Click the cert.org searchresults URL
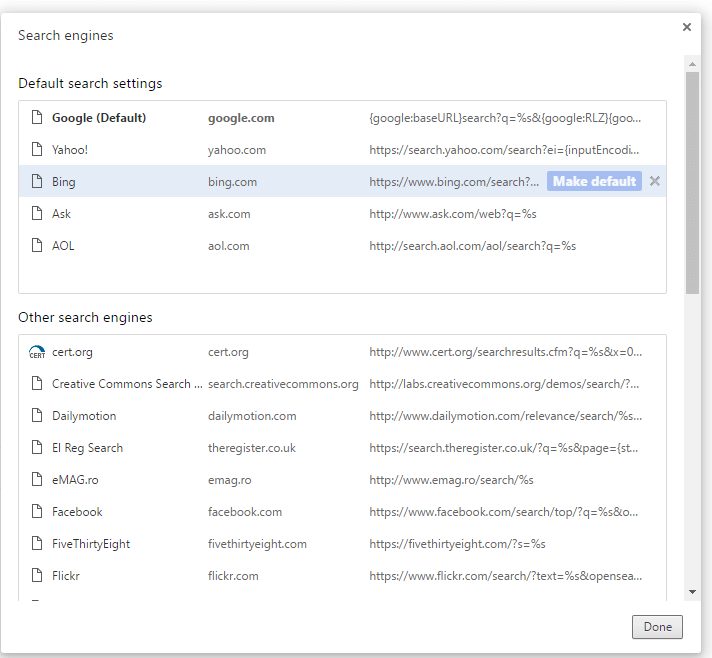This screenshot has height=658, width=712. 505,352
